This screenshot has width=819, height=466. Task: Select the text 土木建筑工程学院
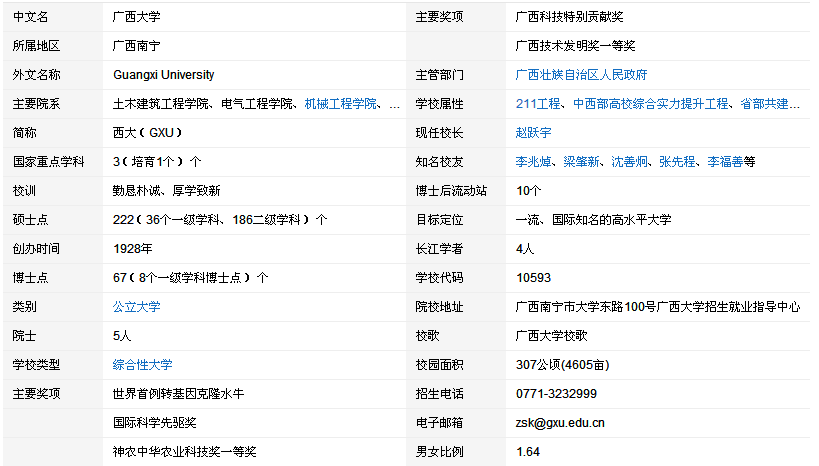161,104
